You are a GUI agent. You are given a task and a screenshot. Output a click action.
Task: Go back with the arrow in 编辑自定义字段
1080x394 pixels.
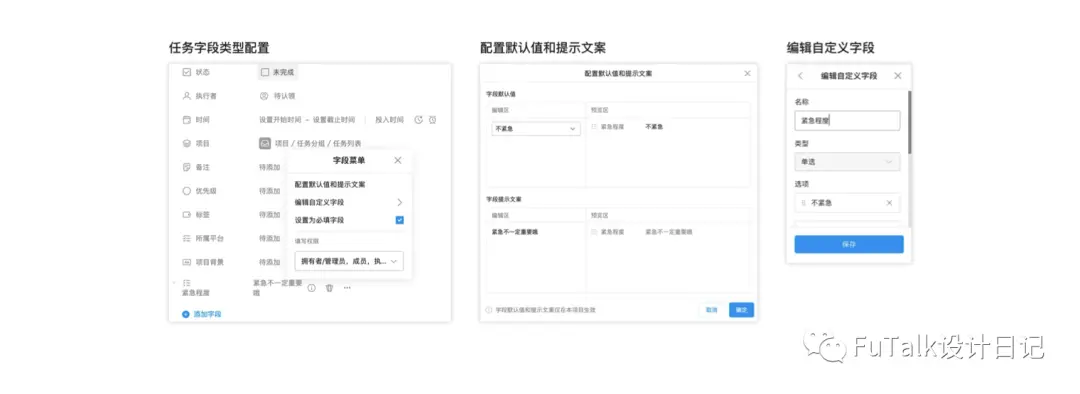[800, 76]
